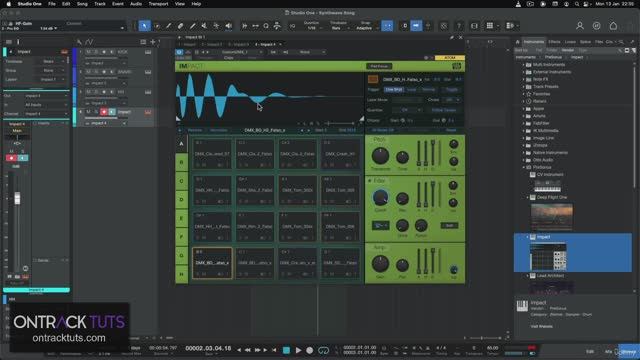Select the Deep Flight One thumbnail

pyautogui.click(x=551, y=216)
